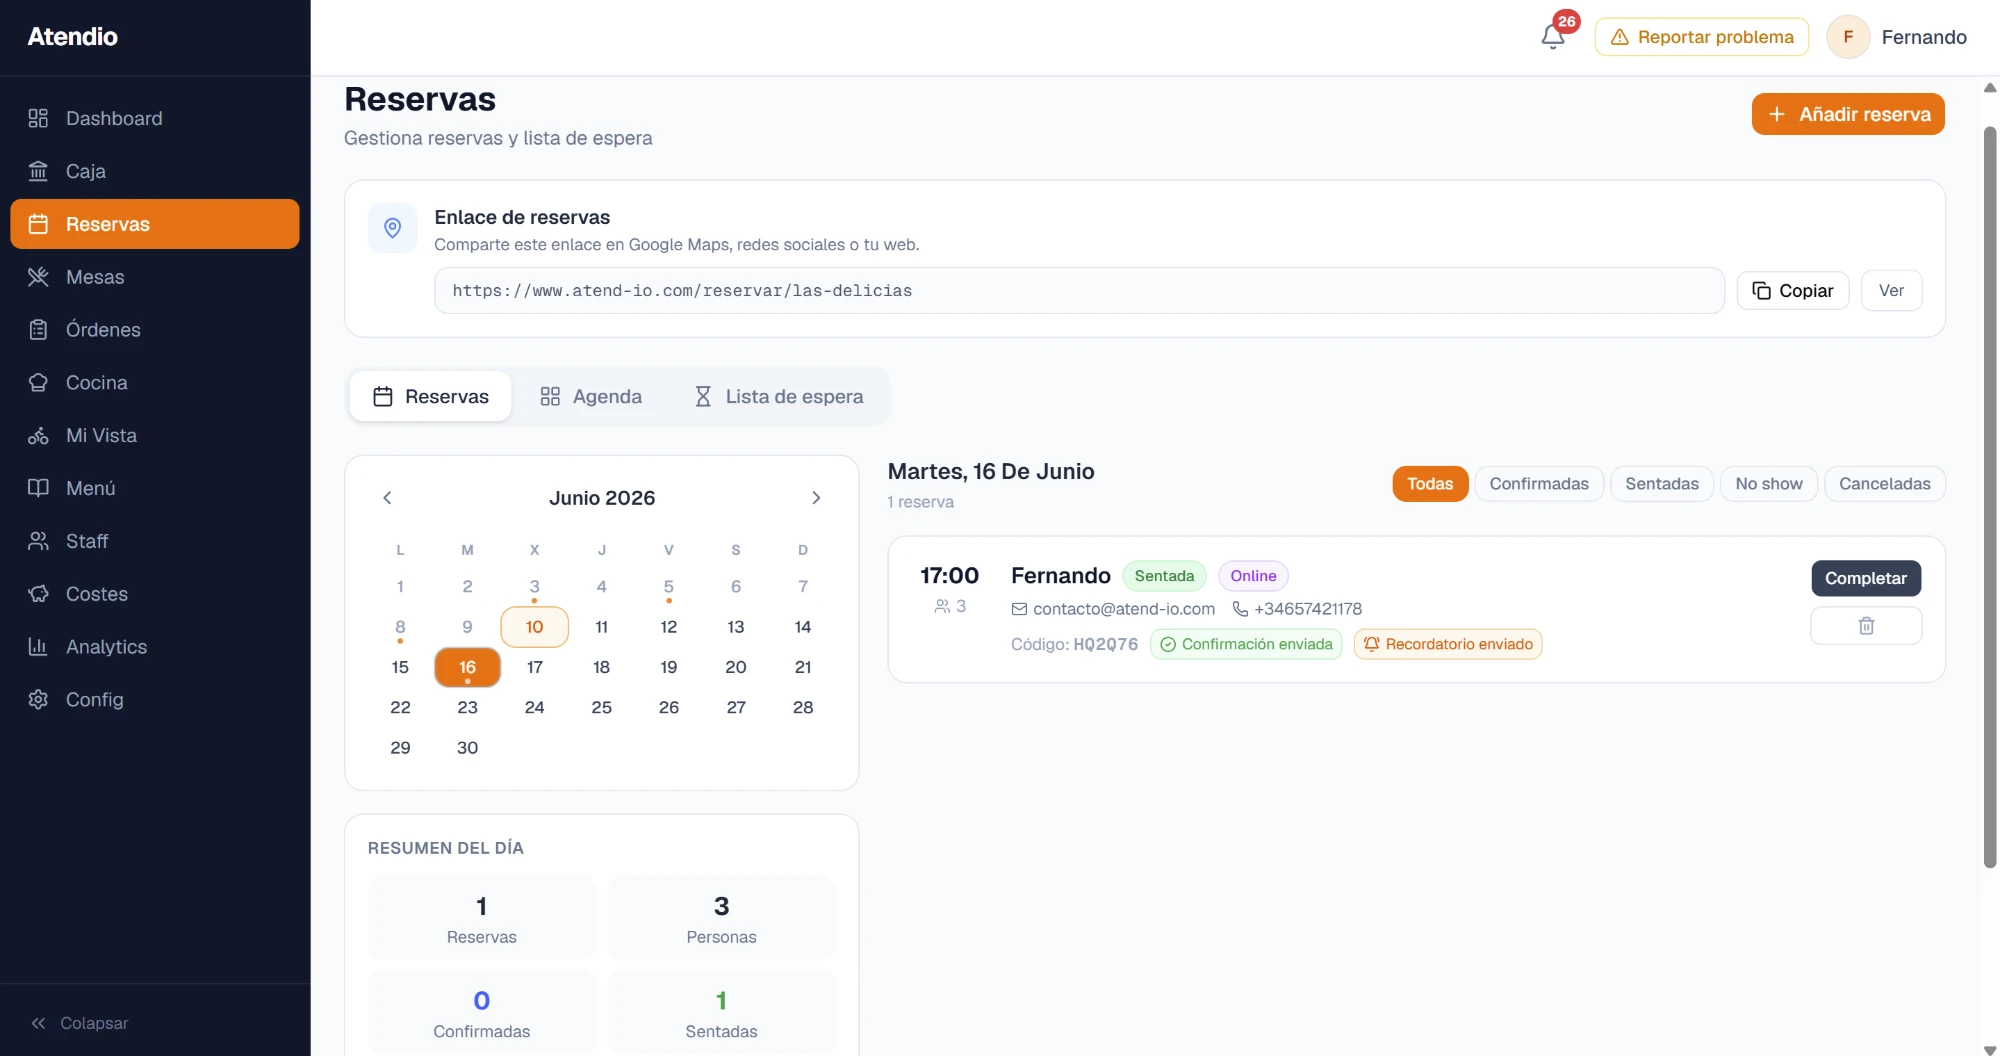Open the Cocina section

pyautogui.click(x=155, y=383)
